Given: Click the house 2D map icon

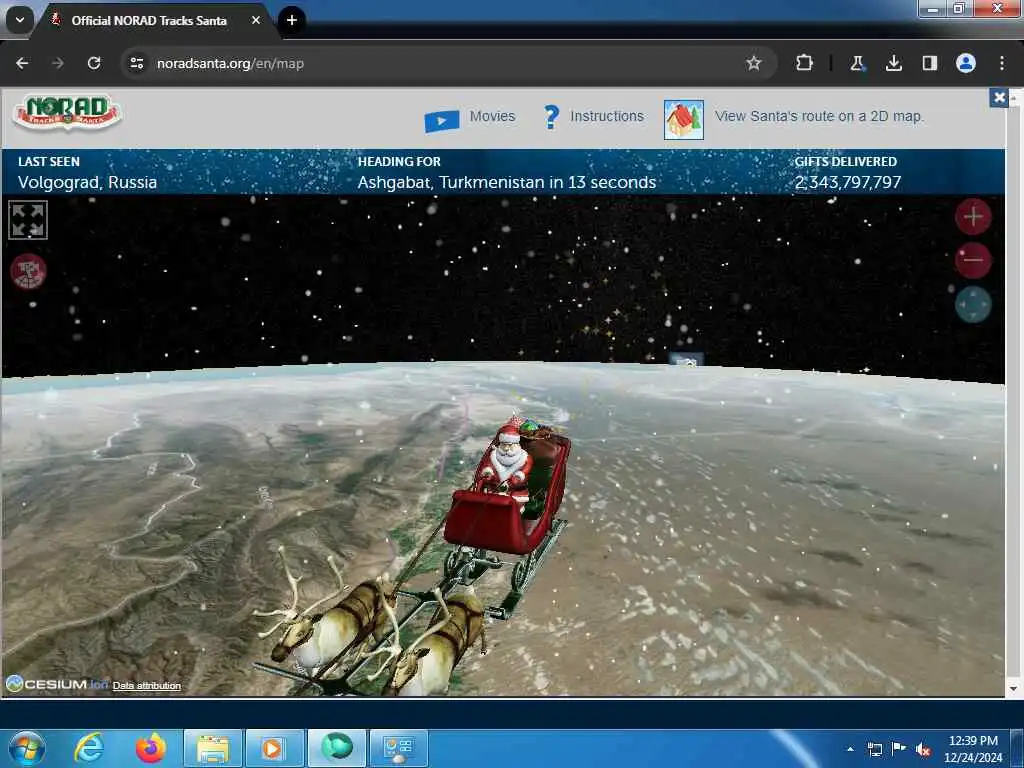Looking at the screenshot, I should click(x=683, y=120).
